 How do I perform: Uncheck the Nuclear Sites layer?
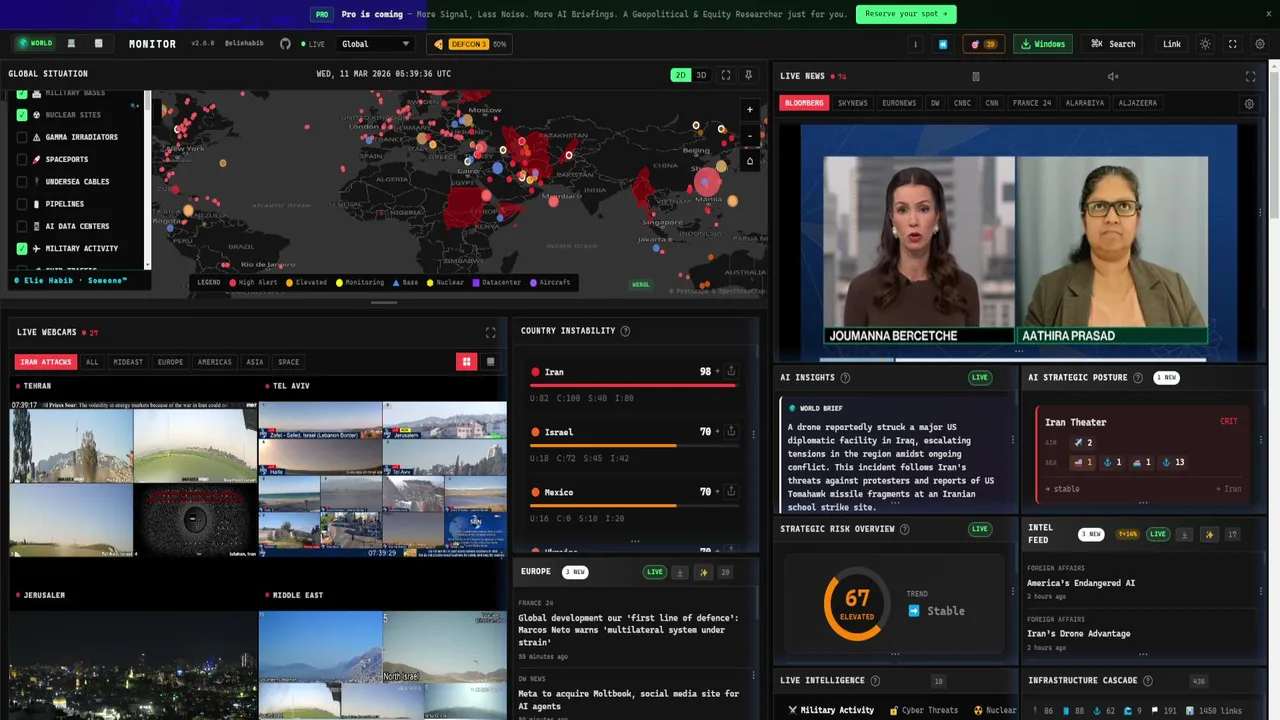(22, 115)
